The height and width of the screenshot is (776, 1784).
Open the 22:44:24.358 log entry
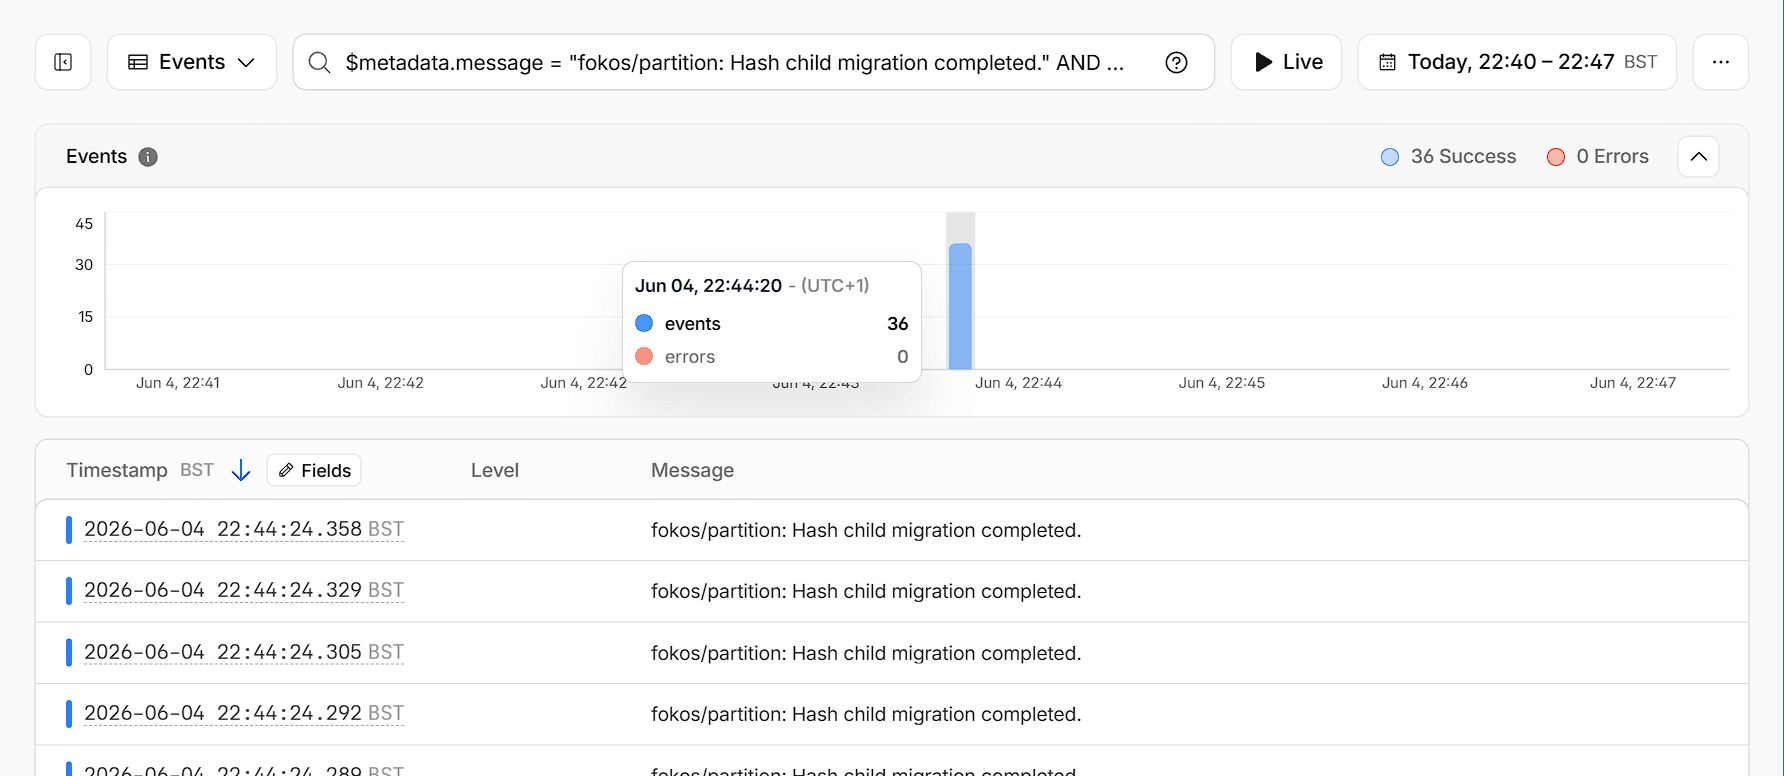pos(892,530)
